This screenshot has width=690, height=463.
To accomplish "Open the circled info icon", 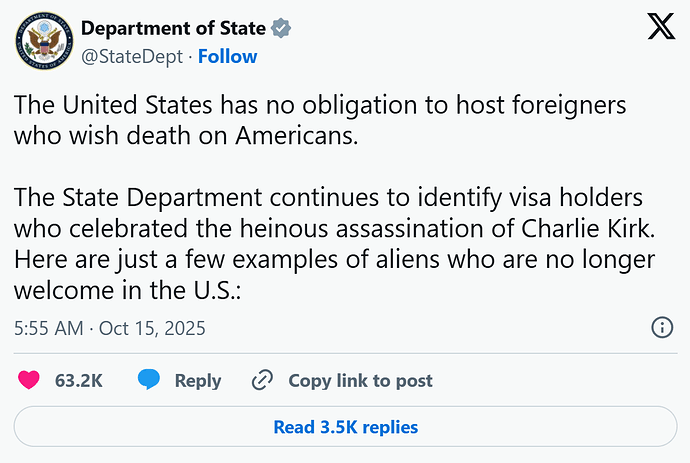I will point(662,328).
